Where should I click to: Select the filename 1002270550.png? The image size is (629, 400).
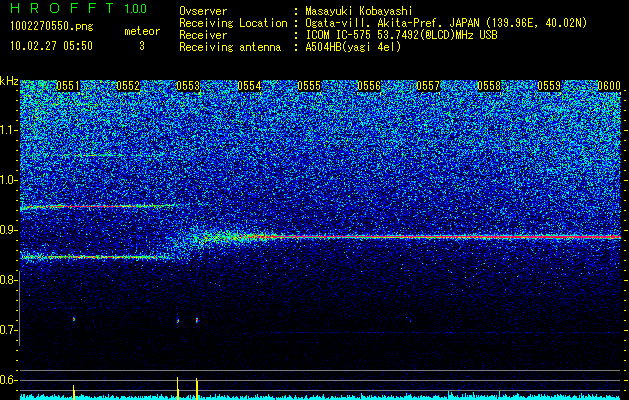point(52,27)
